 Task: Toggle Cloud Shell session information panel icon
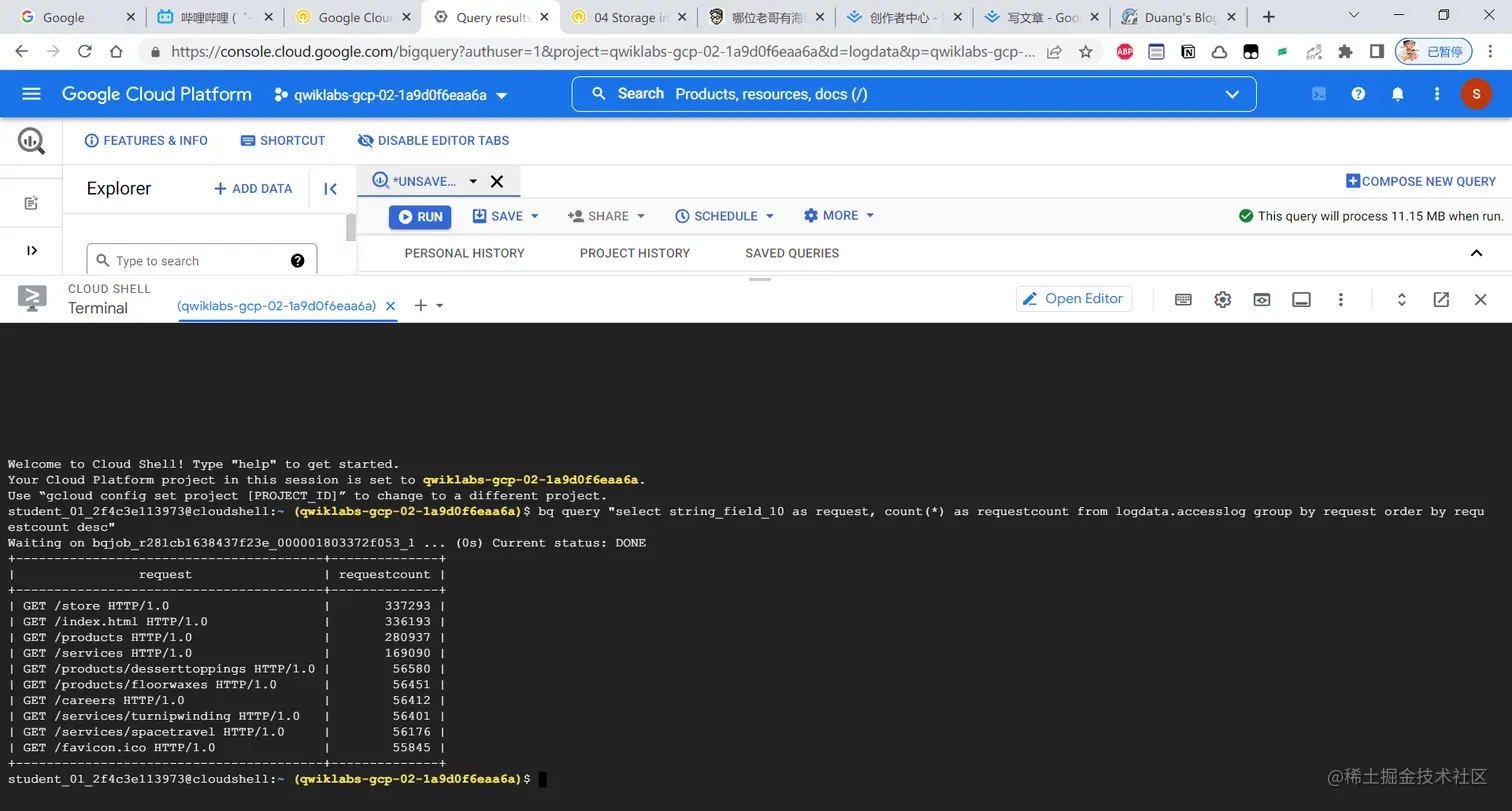pos(1301,299)
